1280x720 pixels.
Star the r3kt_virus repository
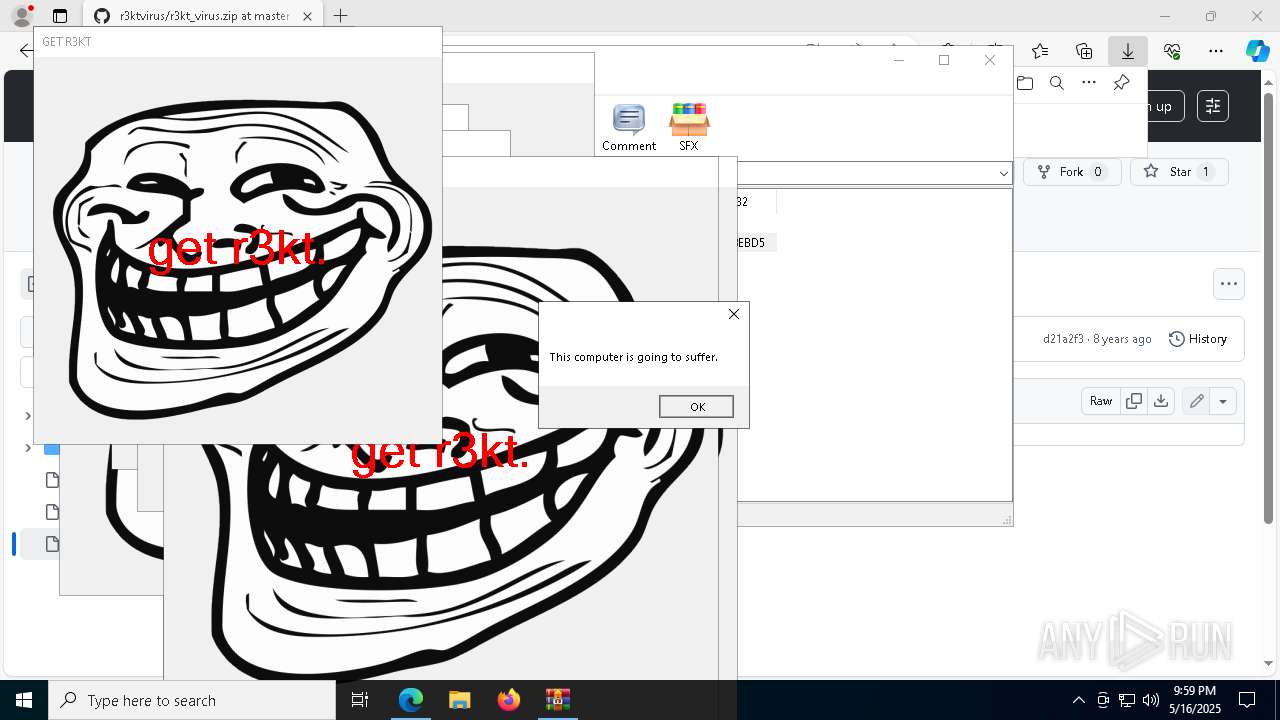tap(1179, 172)
